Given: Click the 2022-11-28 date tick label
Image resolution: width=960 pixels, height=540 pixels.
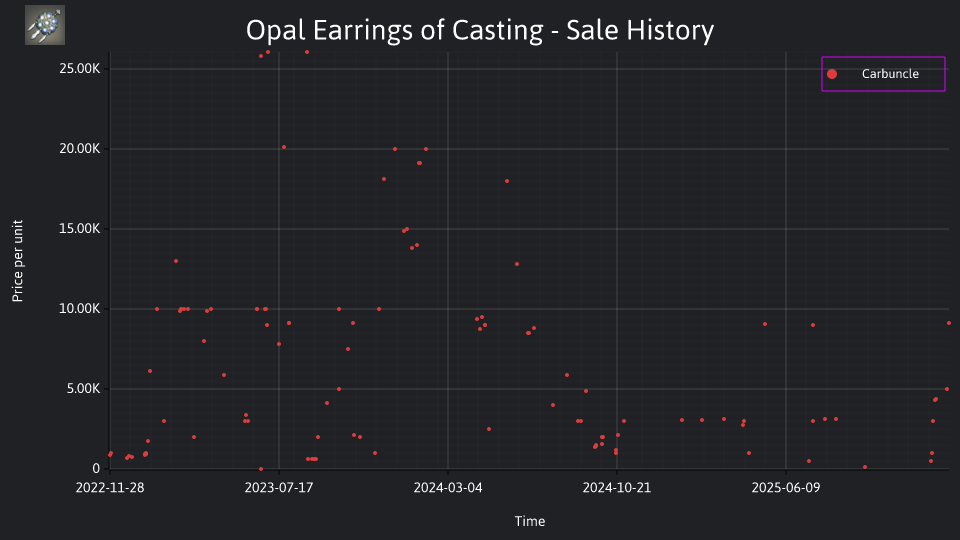Looking at the screenshot, I should click(110, 488).
